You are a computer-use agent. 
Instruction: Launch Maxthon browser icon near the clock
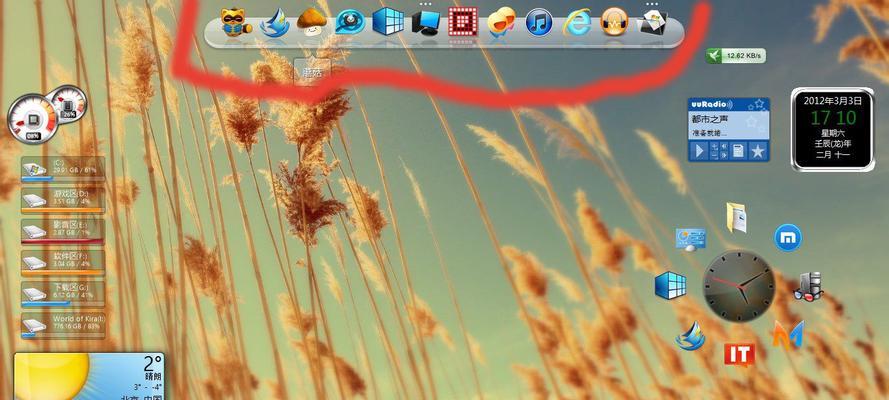coord(788,238)
